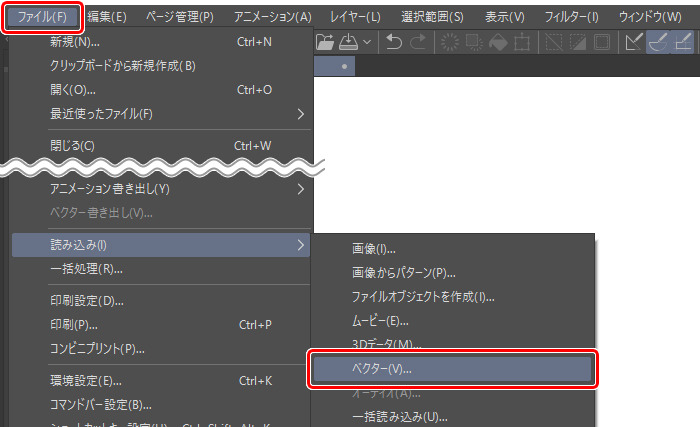Viewport: 700px width, 427px height.
Task: Open the 選択範囲(S) menu
Action: (432, 17)
